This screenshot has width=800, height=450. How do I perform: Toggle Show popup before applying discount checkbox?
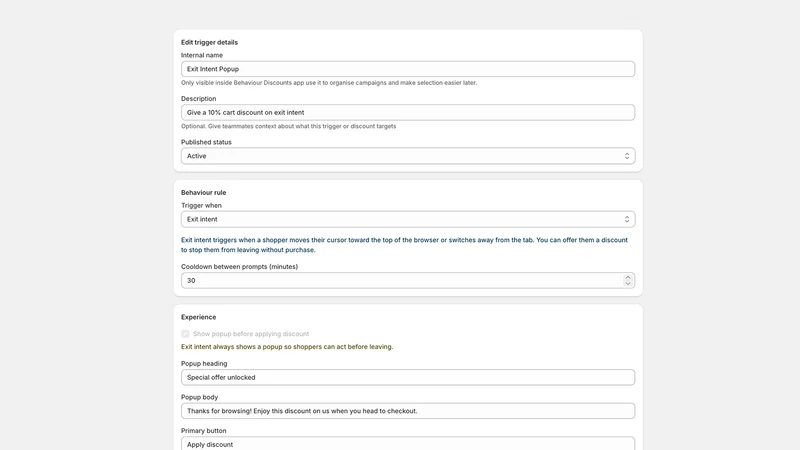(185, 334)
